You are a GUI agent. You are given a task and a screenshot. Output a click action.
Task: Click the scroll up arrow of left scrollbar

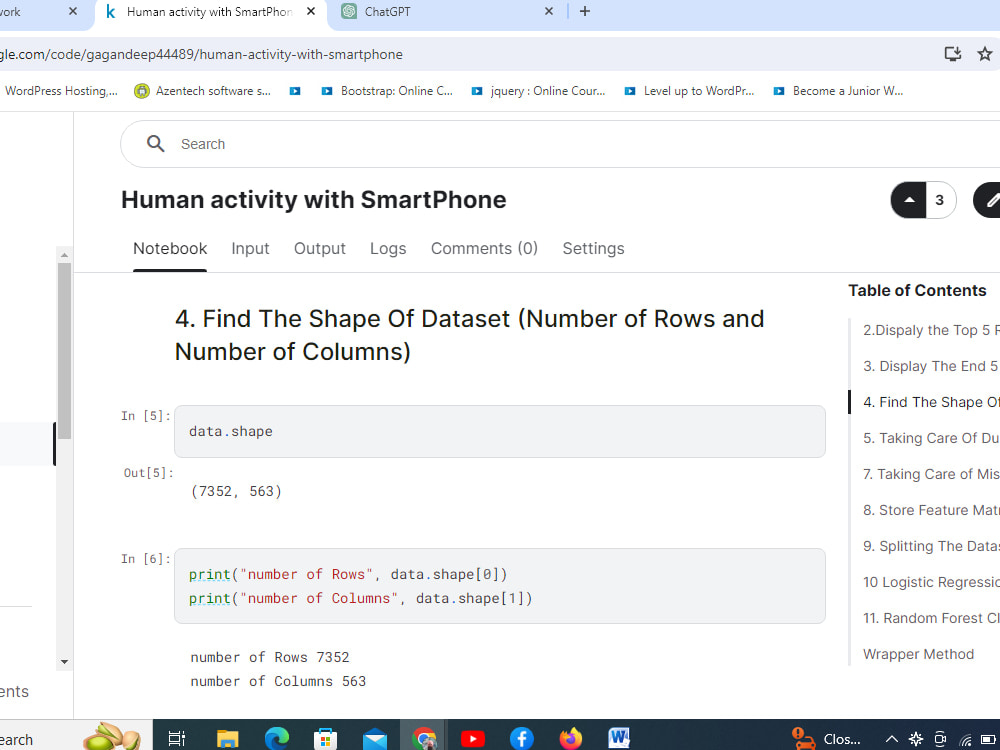[x=64, y=254]
